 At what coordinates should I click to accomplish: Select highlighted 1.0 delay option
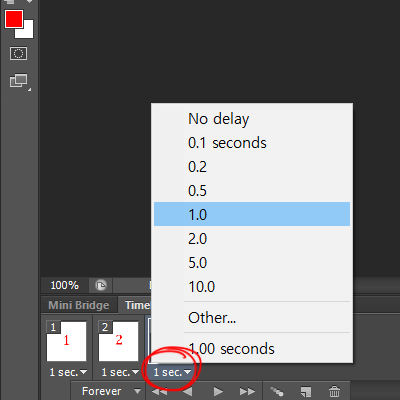(x=252, y=214)
